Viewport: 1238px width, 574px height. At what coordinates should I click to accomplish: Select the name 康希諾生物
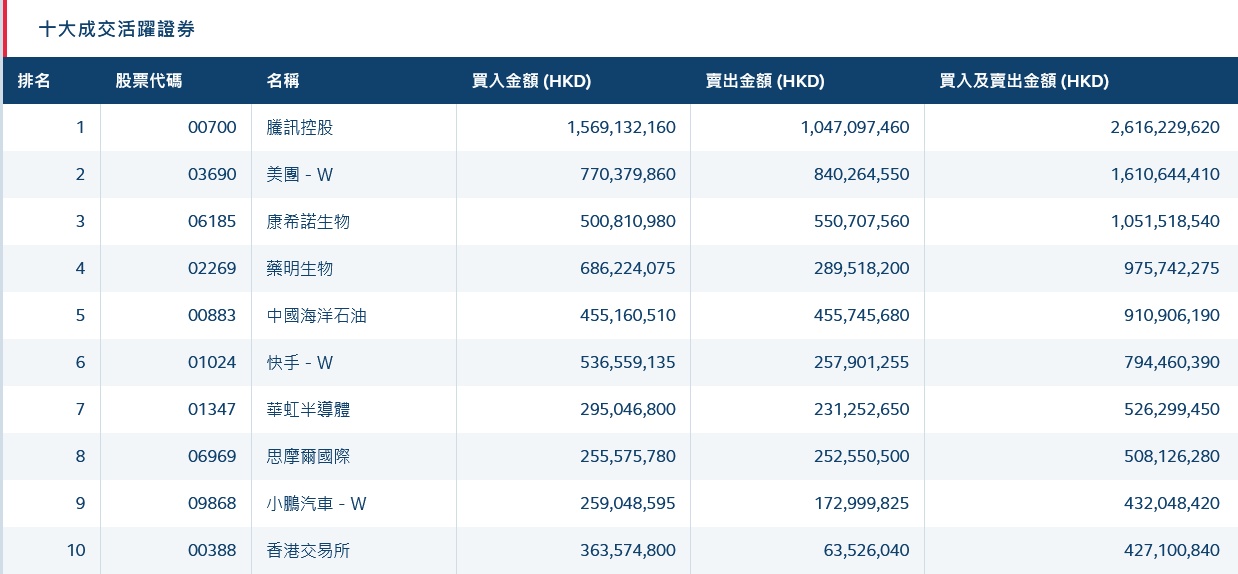[308, 221]
